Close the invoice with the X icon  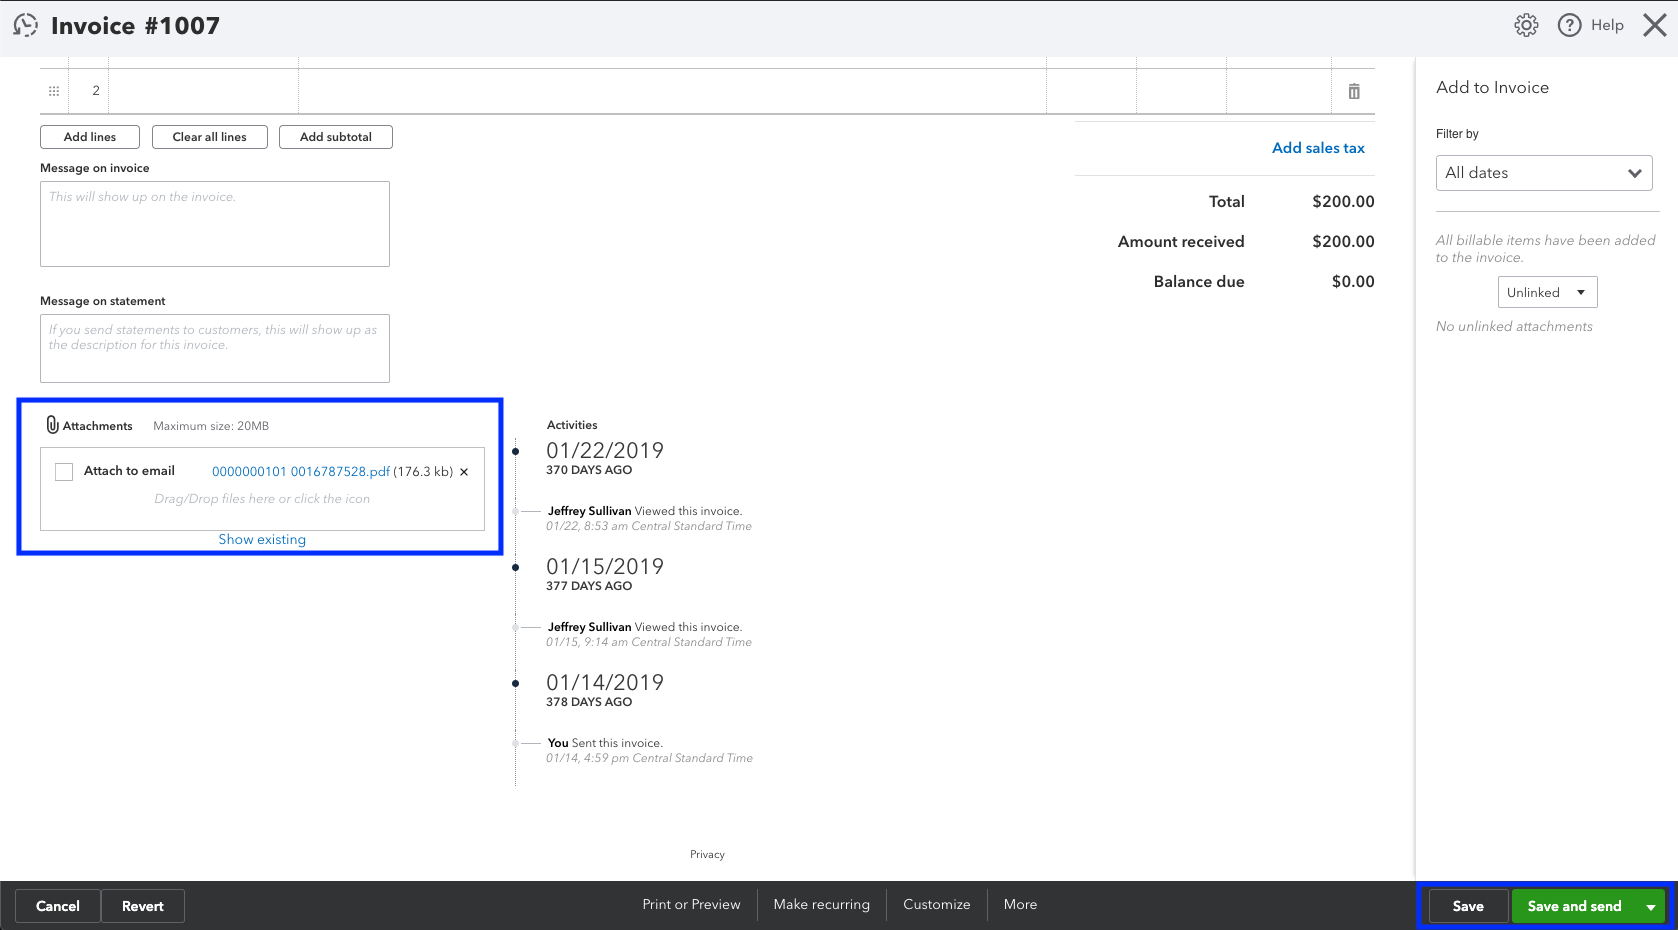click(x=1655, y=25)
